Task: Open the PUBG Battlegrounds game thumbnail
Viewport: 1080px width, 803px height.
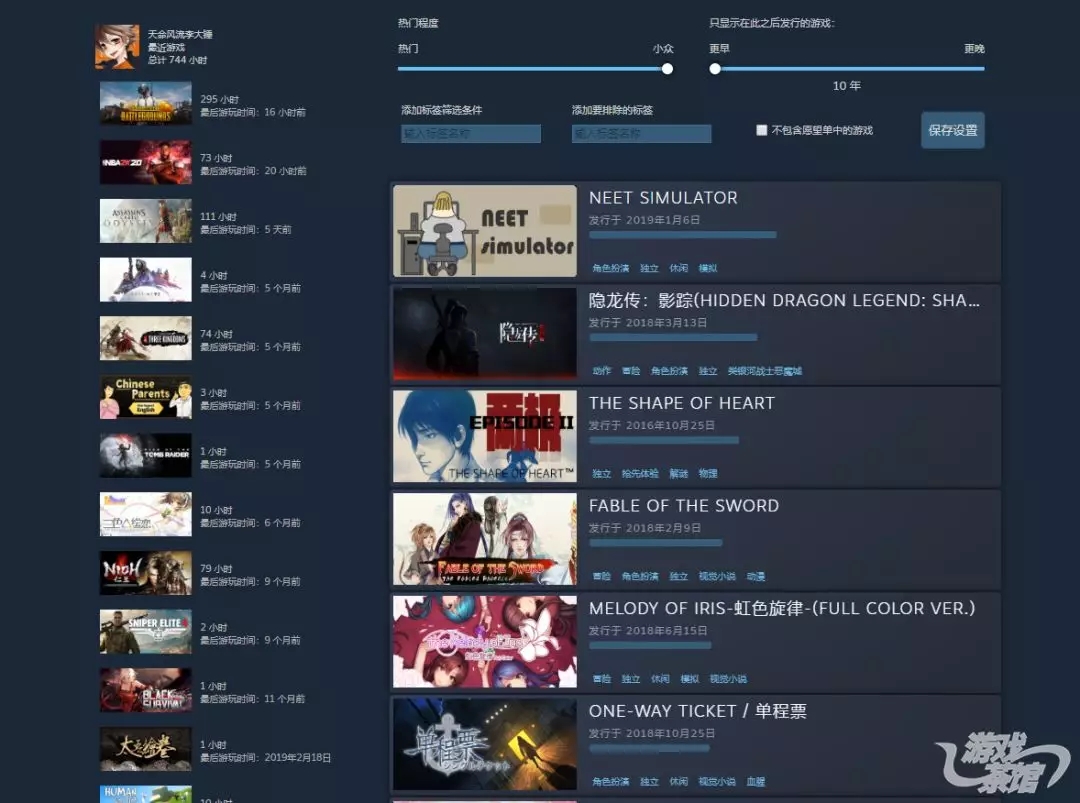Action: 145,104
